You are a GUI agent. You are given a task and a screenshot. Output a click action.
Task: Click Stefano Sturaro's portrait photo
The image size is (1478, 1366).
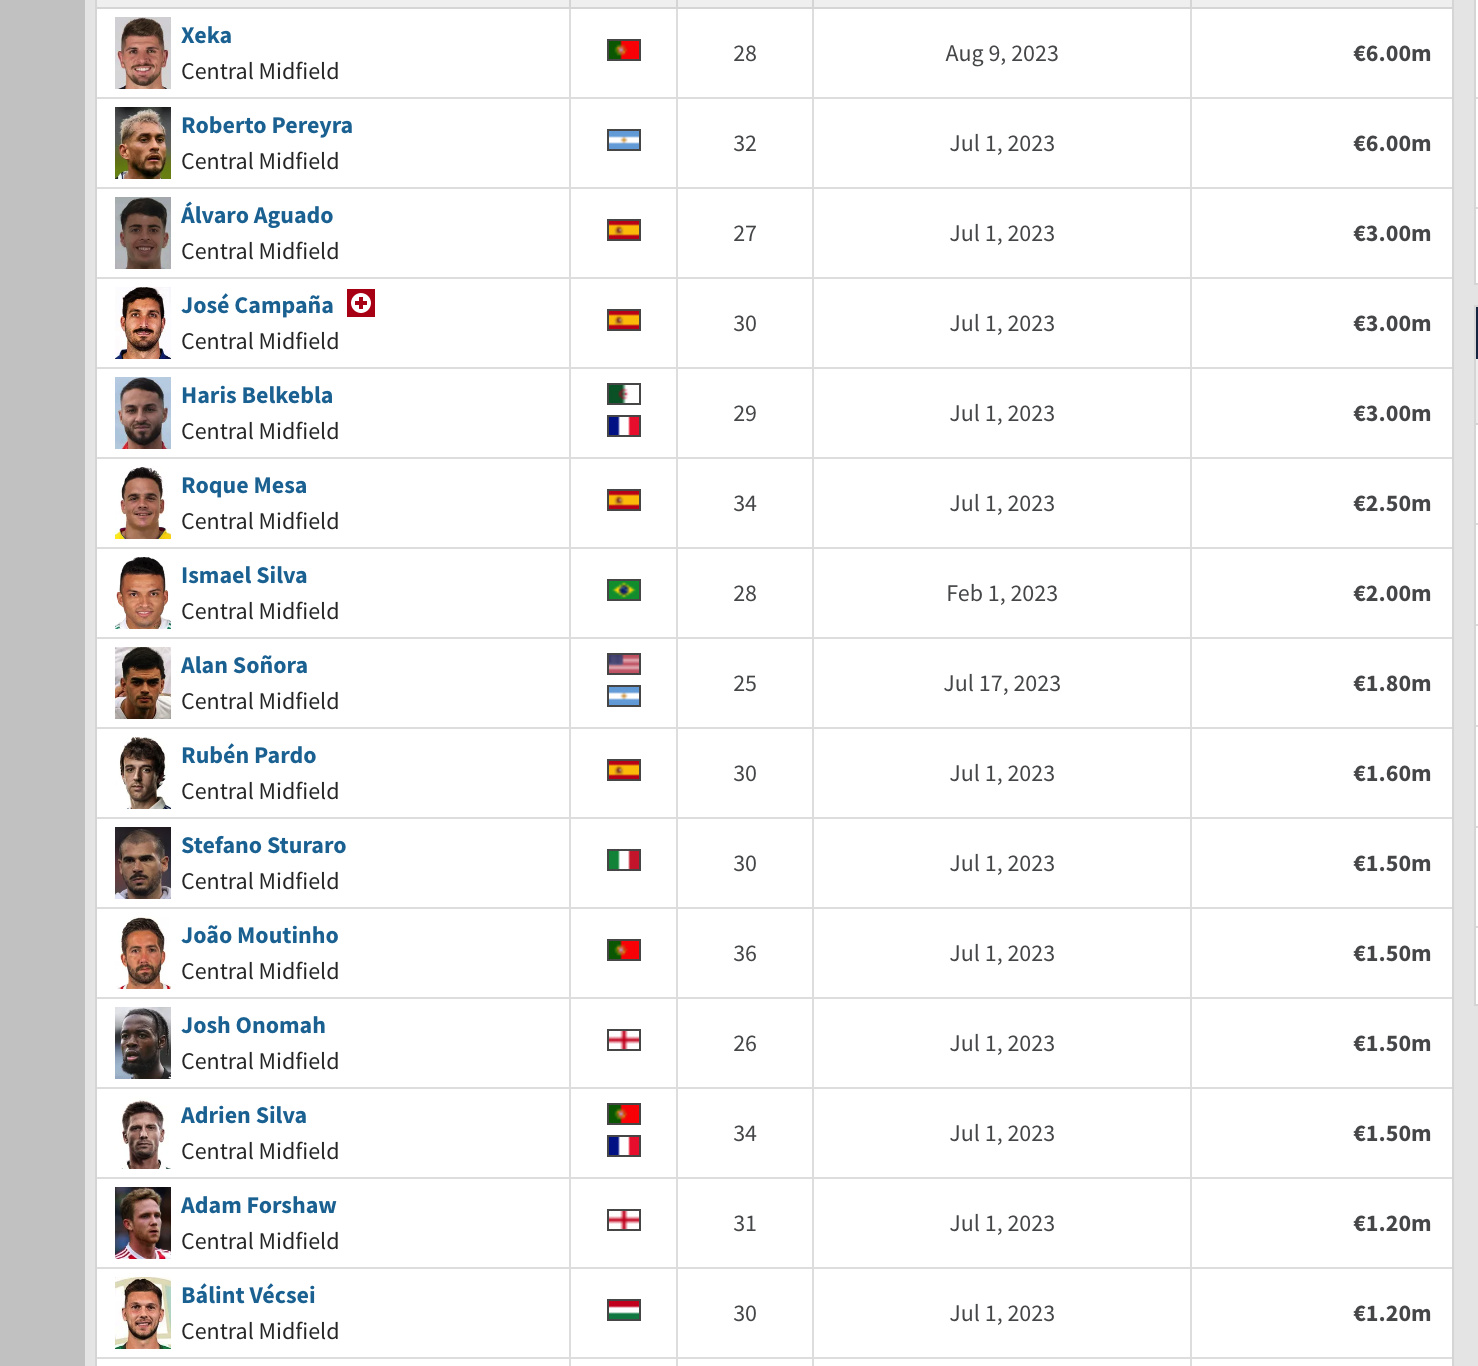point(143,863)
